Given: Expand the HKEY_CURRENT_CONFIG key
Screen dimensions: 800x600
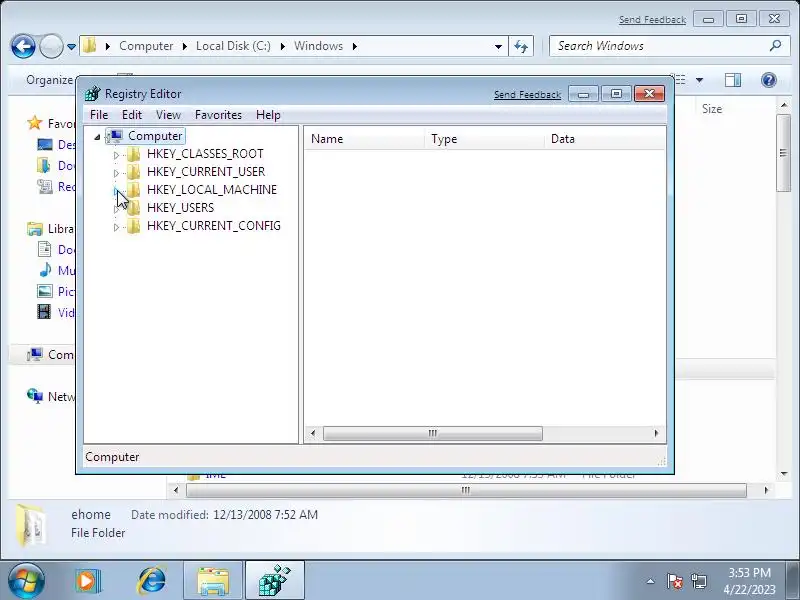Looking at the screenshot, I should pos(116,227).
